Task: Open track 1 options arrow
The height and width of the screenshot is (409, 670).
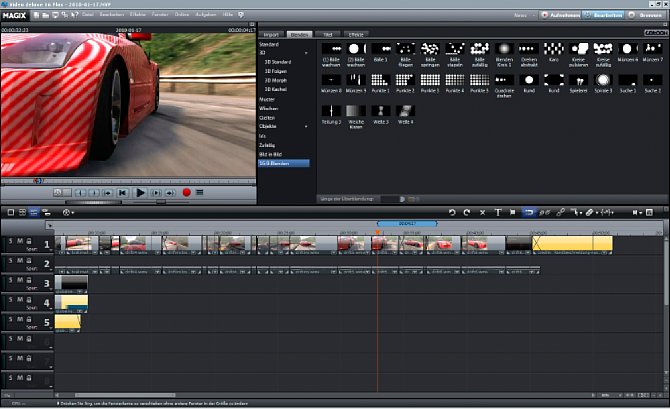Action: [x=51, y=250]
